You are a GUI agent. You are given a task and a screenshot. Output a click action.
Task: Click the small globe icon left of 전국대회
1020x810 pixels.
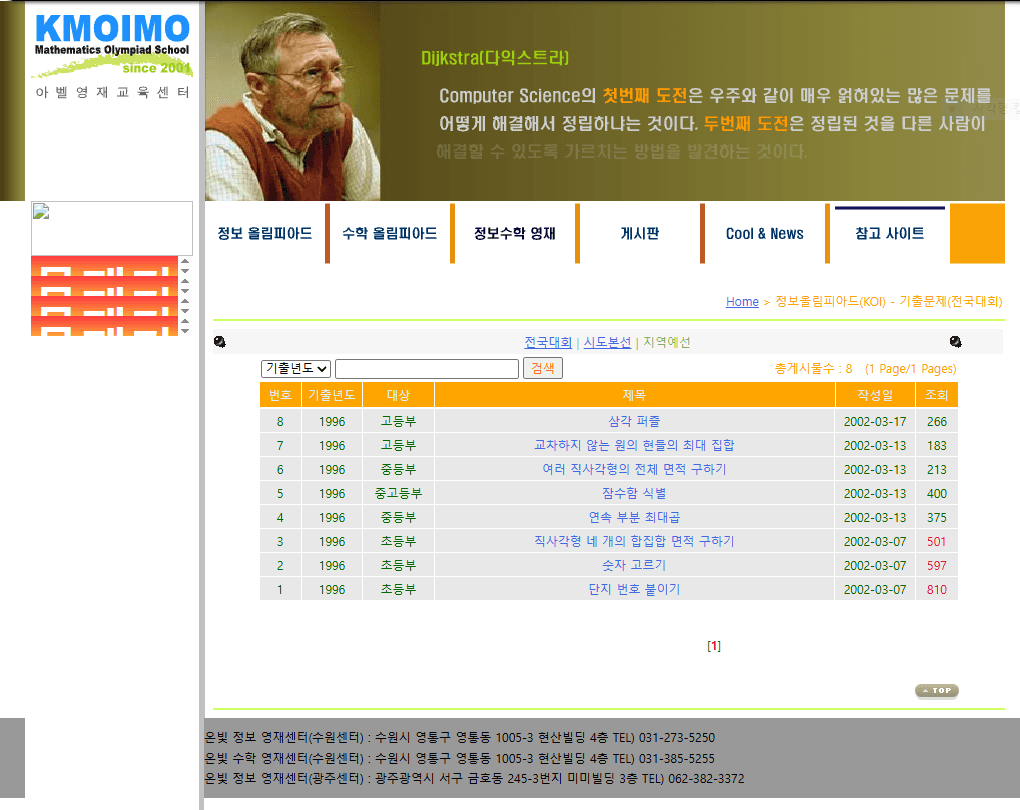pos(220,342)
